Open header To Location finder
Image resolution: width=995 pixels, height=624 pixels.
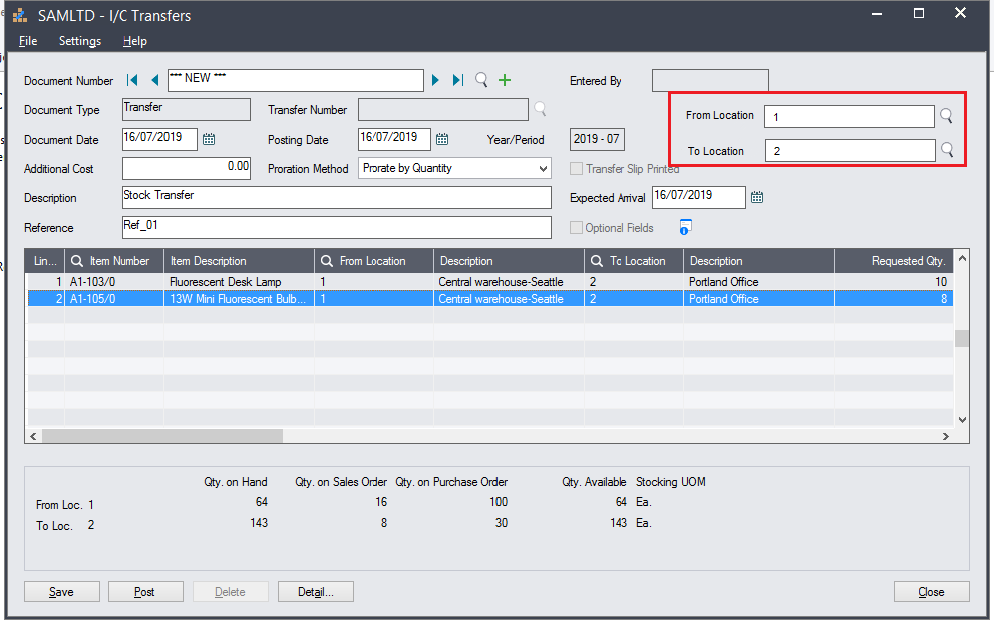click(947, 150)
